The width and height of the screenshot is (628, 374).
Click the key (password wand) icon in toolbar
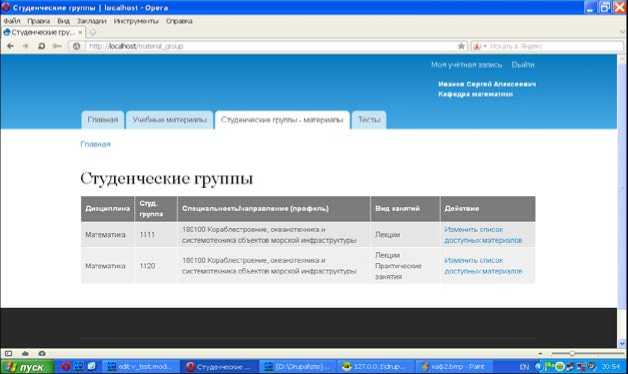[57, 46]
